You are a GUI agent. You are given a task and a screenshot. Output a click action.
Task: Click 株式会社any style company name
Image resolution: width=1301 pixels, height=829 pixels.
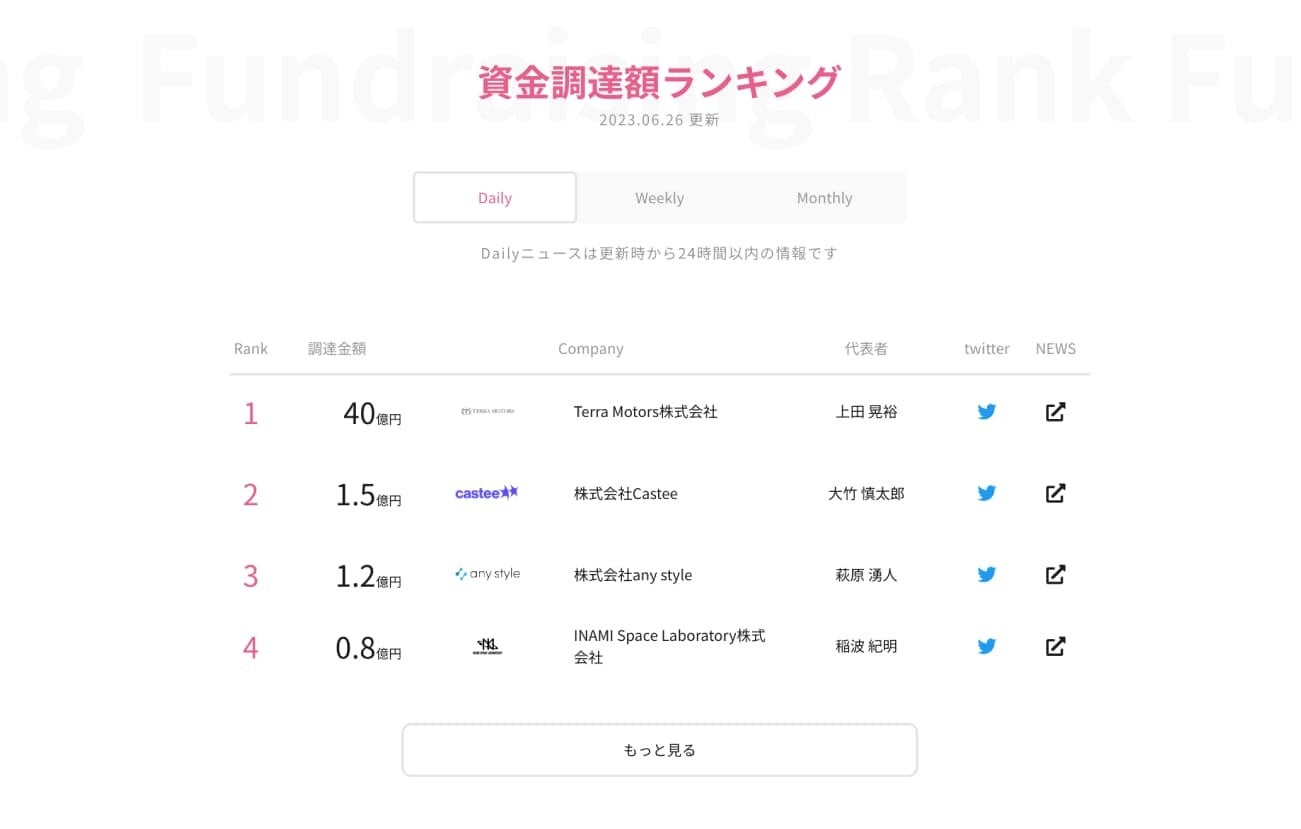(x=633, y=575)
